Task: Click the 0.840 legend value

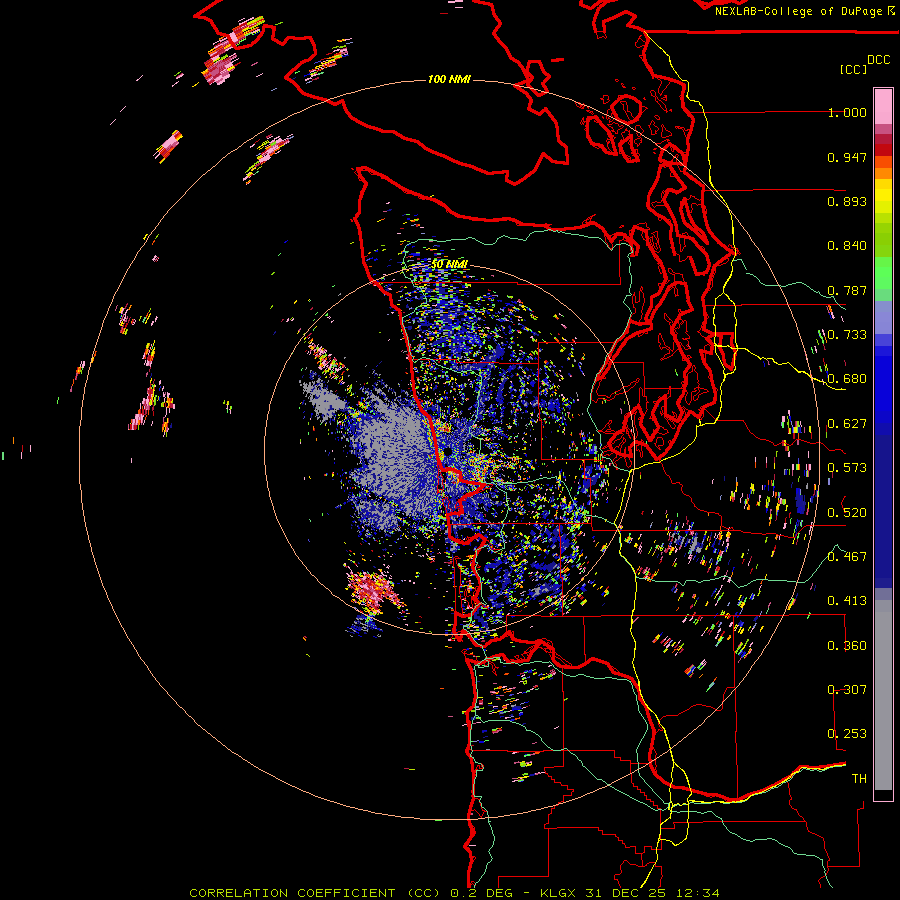Action: 847,246
